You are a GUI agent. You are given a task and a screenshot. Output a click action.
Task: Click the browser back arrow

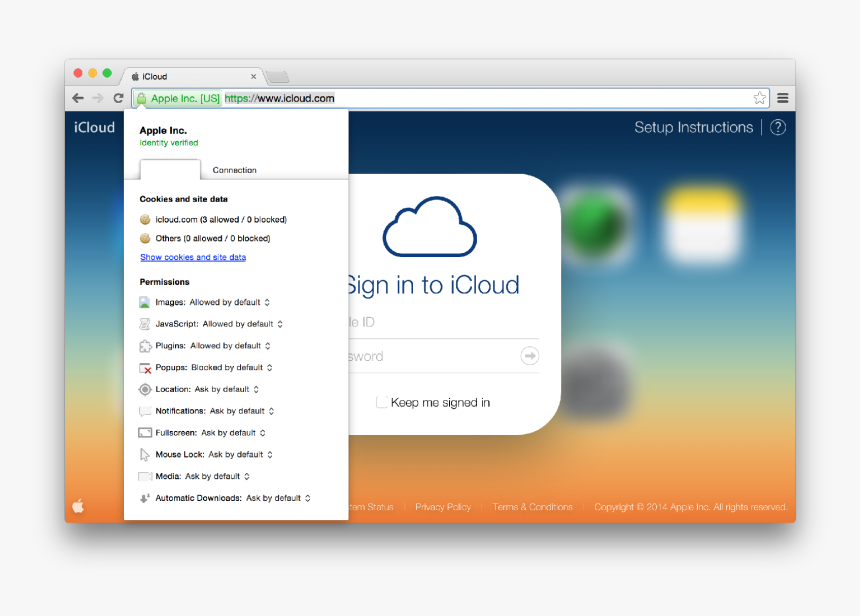[x=78, y=98]
